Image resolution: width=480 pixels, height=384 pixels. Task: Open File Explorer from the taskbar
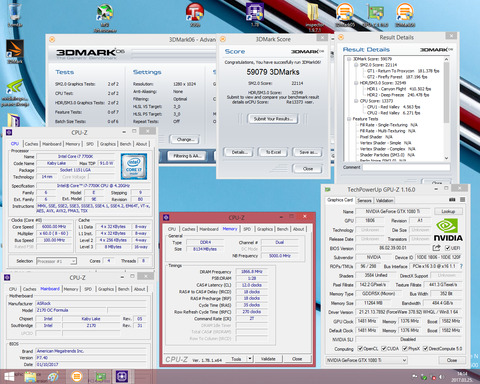tap(30, 377)
